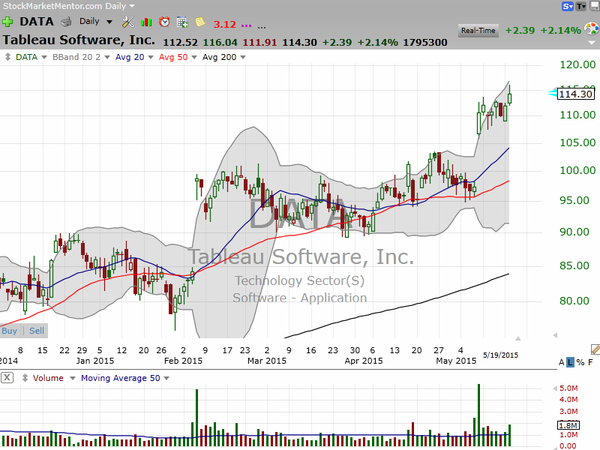The image size is (600, 450).
Task: Click the grey up-triangle near 5/19/2015 date
Action: [518, 338]
